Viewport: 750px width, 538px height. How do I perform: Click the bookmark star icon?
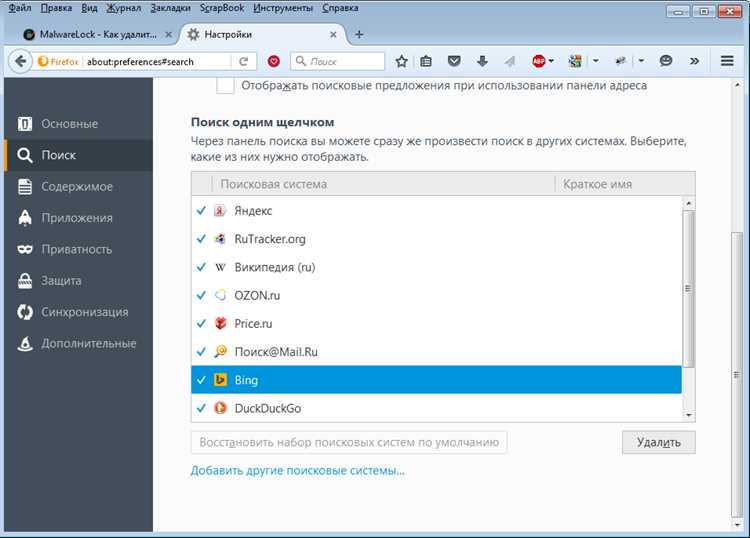pos(401,61)
